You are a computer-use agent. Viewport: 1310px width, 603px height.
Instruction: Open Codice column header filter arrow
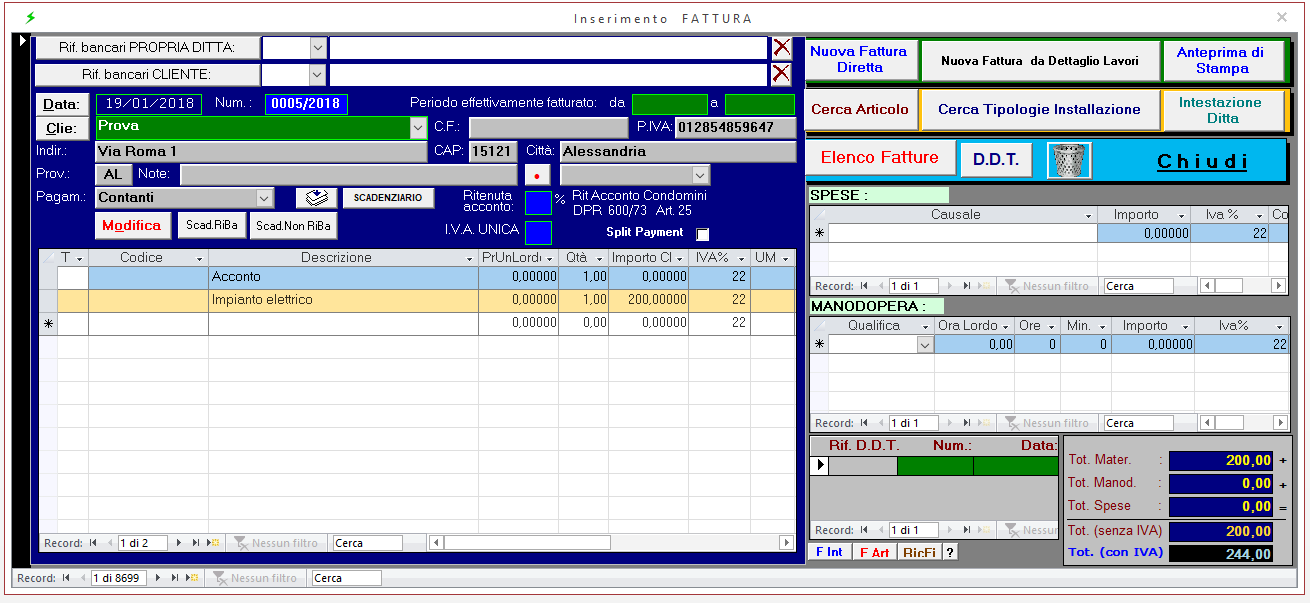click(199, 258)
